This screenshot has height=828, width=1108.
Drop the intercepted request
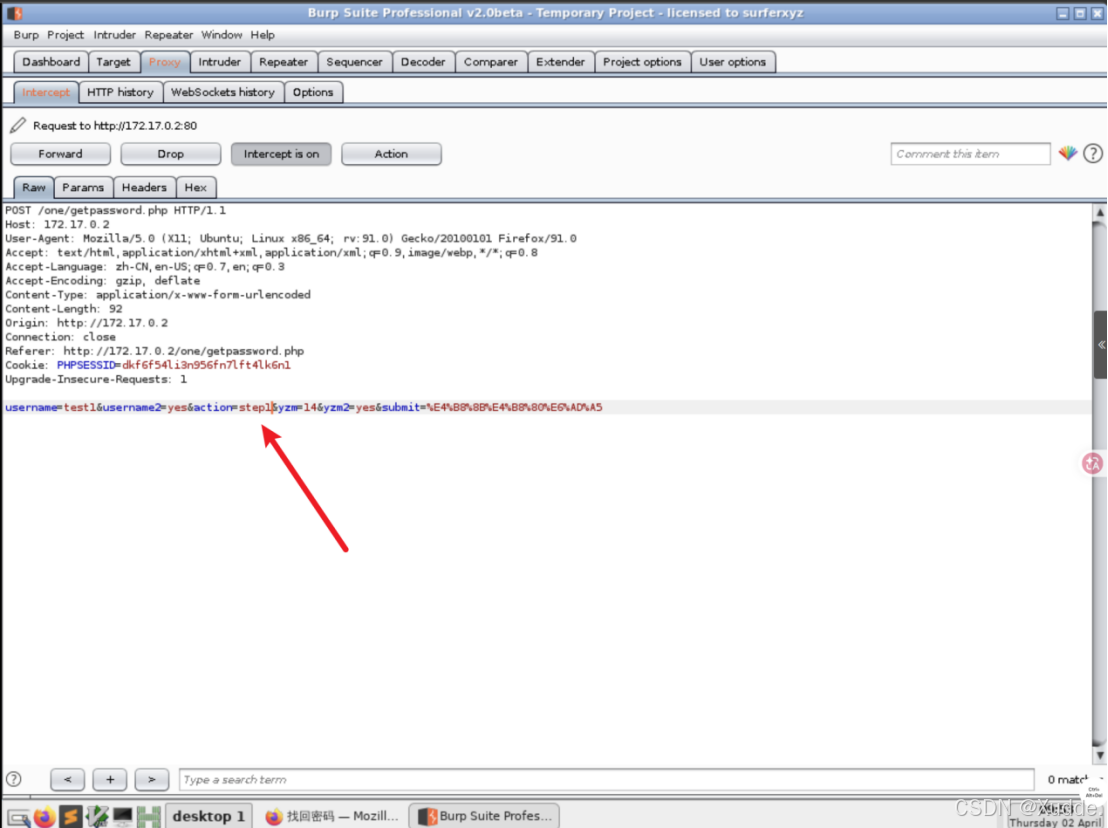(x=170, y=154)
